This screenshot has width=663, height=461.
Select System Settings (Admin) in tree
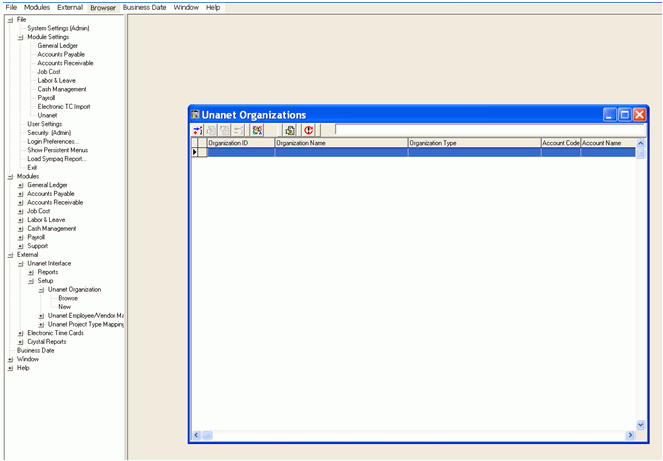pyautogui.click(x=58, y=28)
